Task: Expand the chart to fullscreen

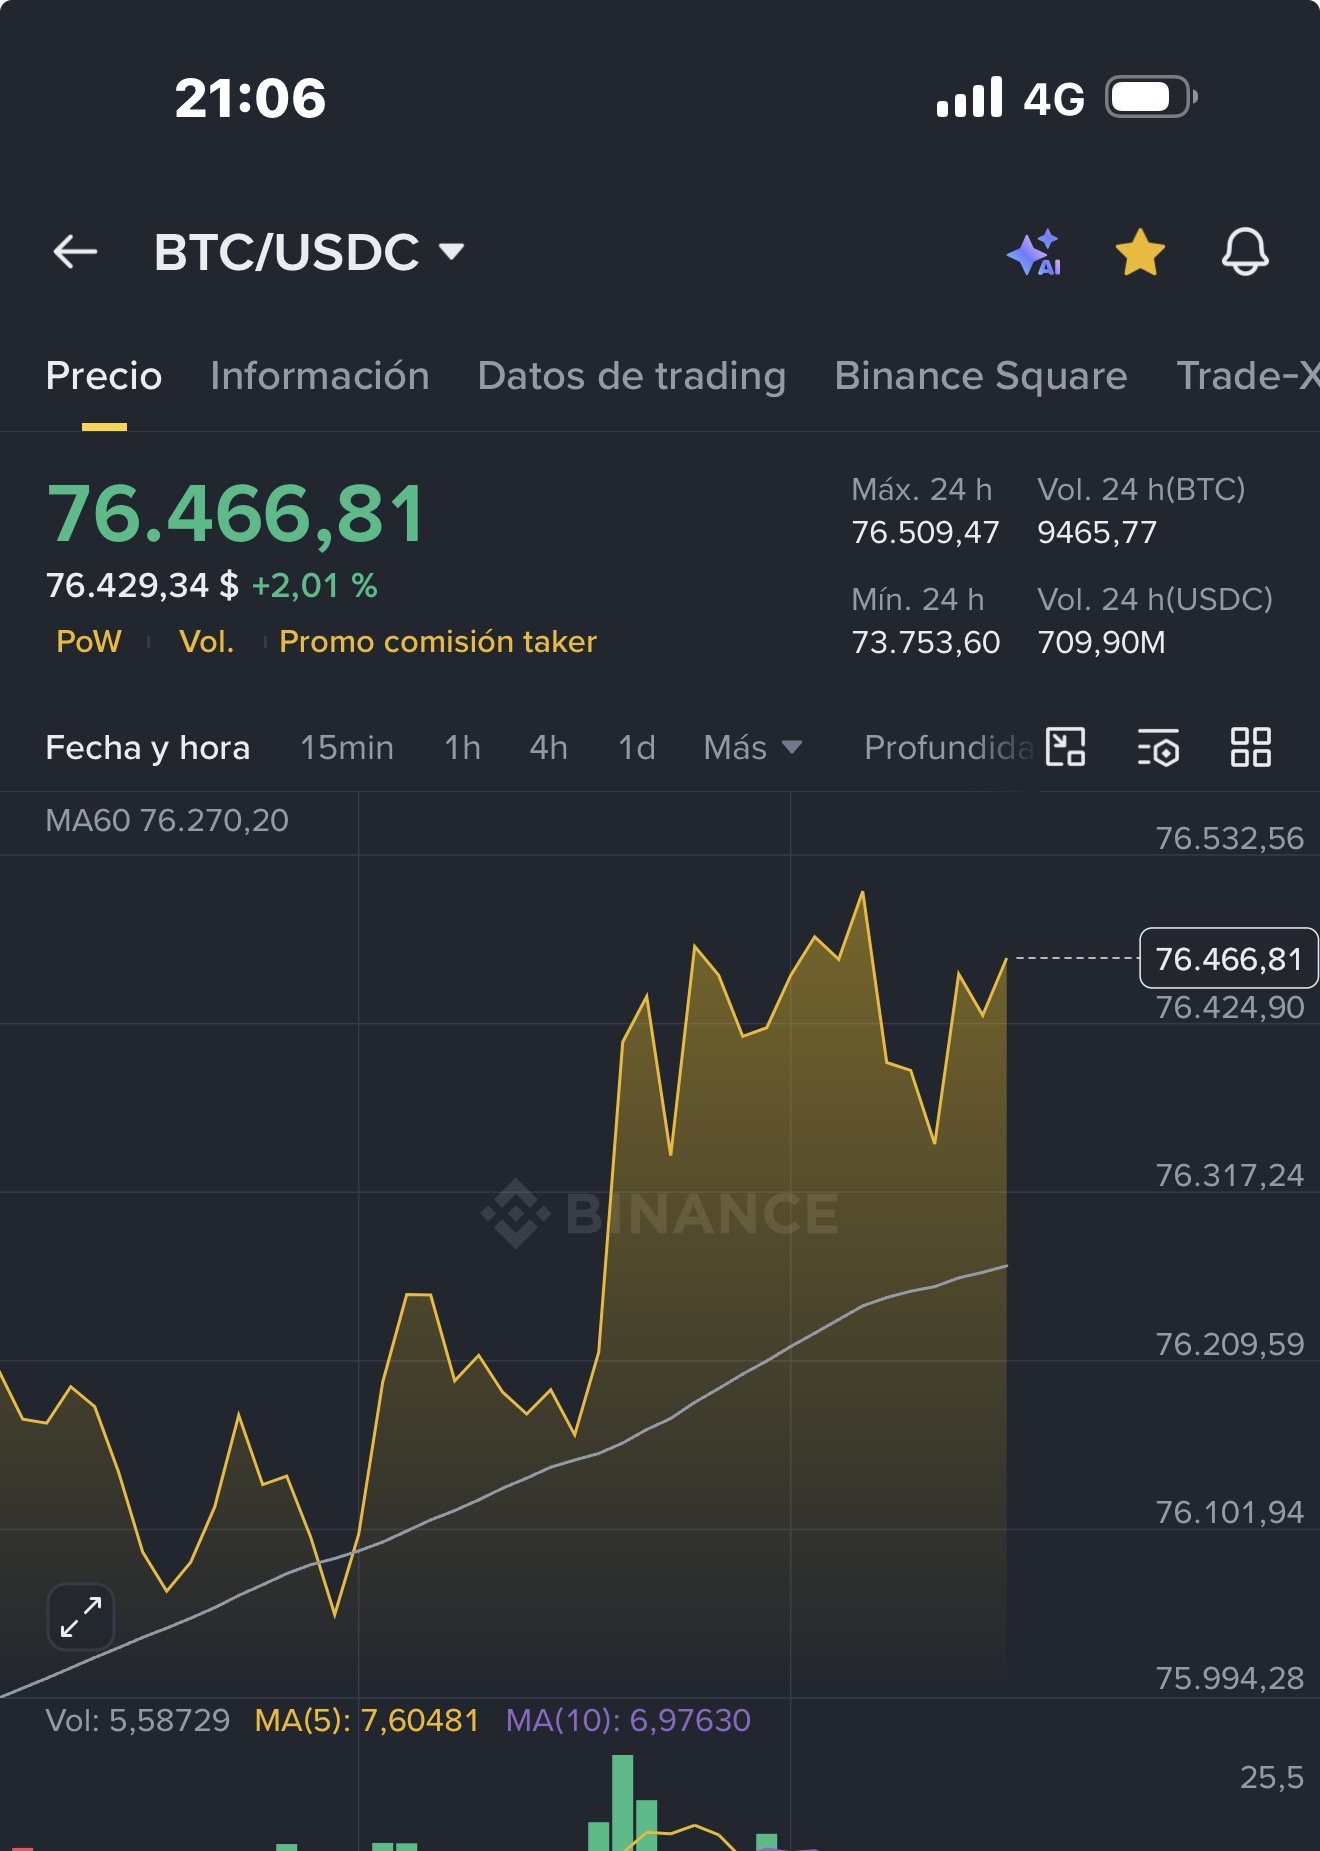Action: click(81, 1616)
